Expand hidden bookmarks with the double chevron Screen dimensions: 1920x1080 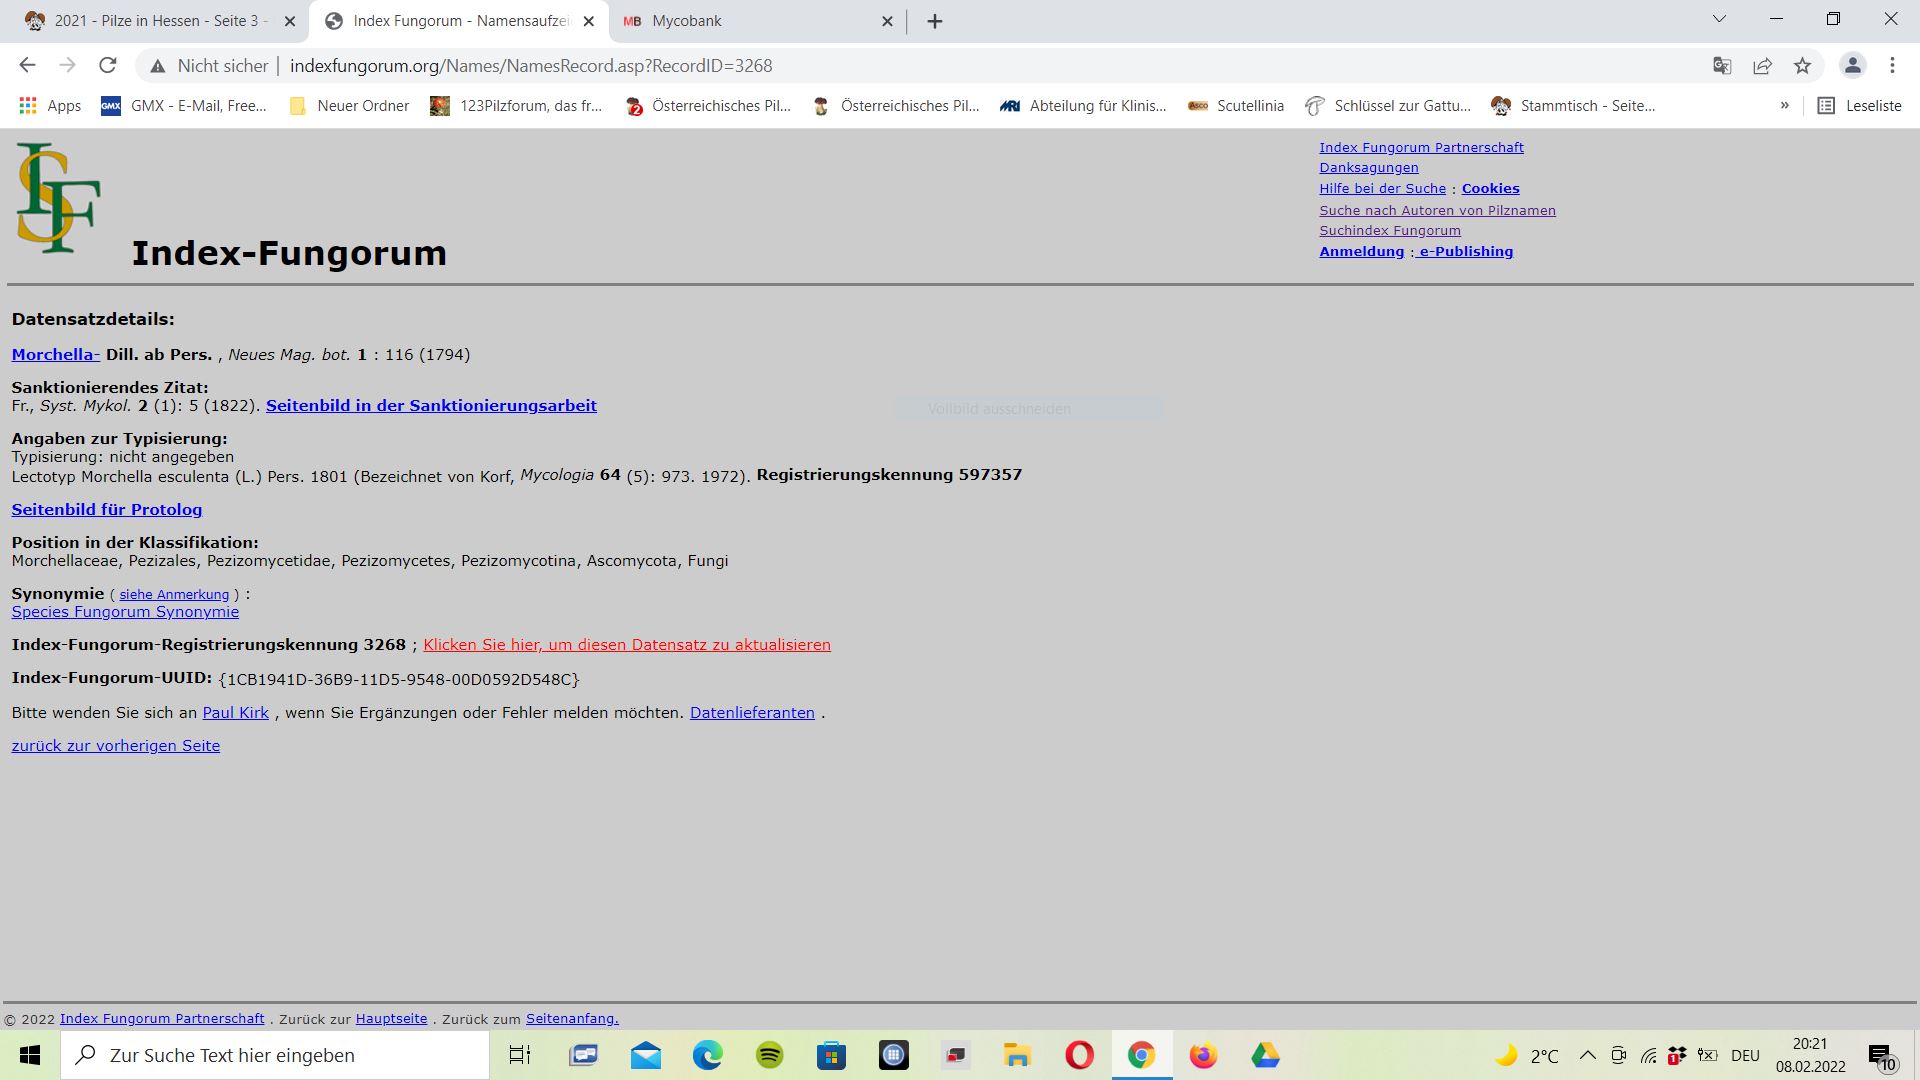coord(1784,106)
